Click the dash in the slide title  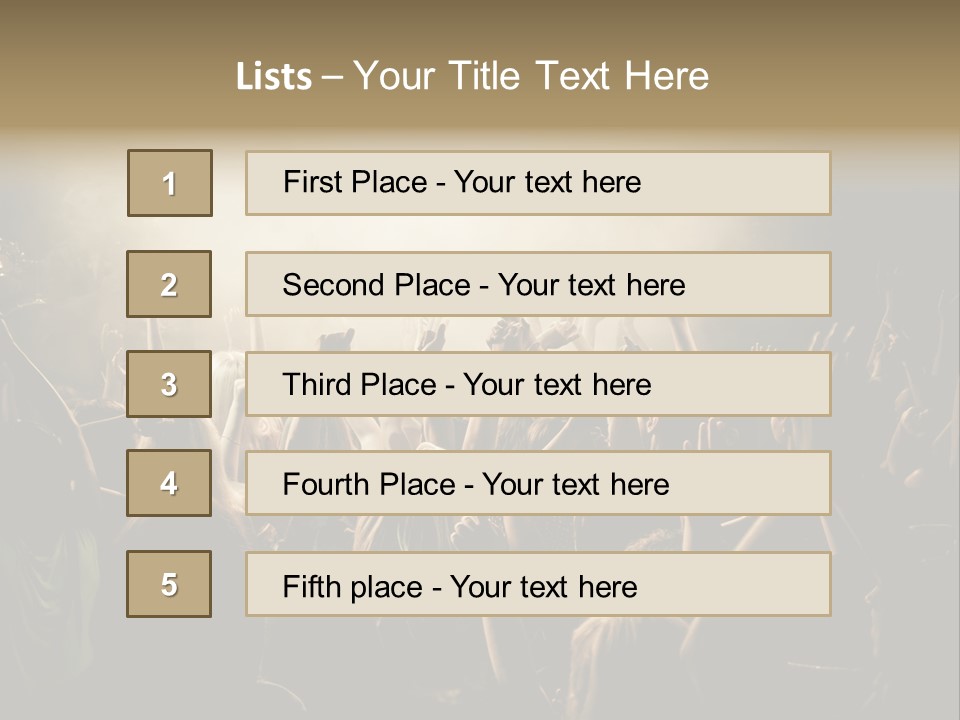click(332, 76)
